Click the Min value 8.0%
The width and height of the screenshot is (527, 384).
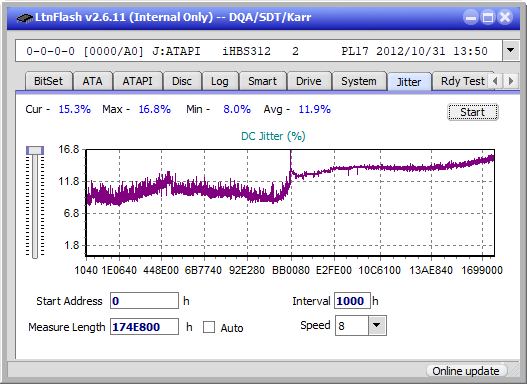click(237, 109)
